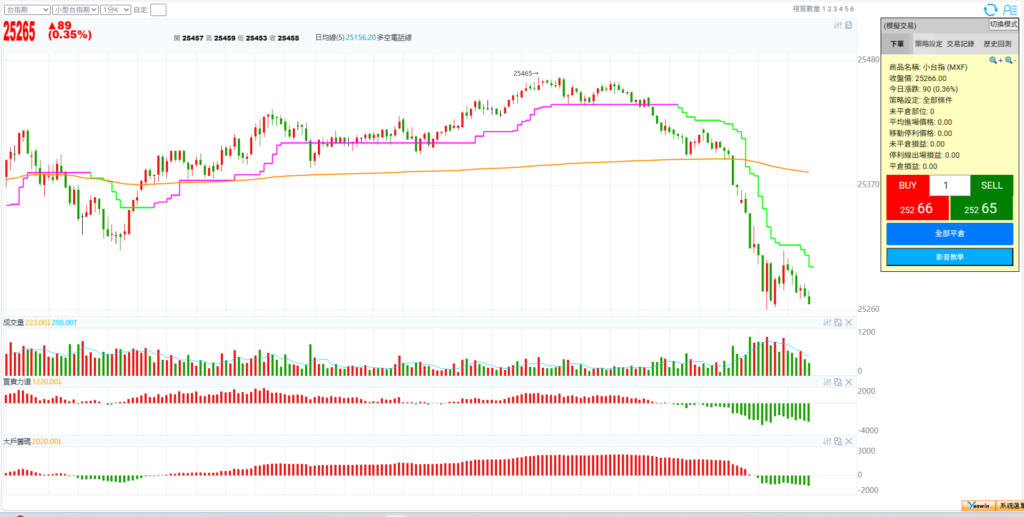Open the 台指期 market dropdown
Screen dimensions: 1024x517
pyautogui.click(x=26, y=9)
